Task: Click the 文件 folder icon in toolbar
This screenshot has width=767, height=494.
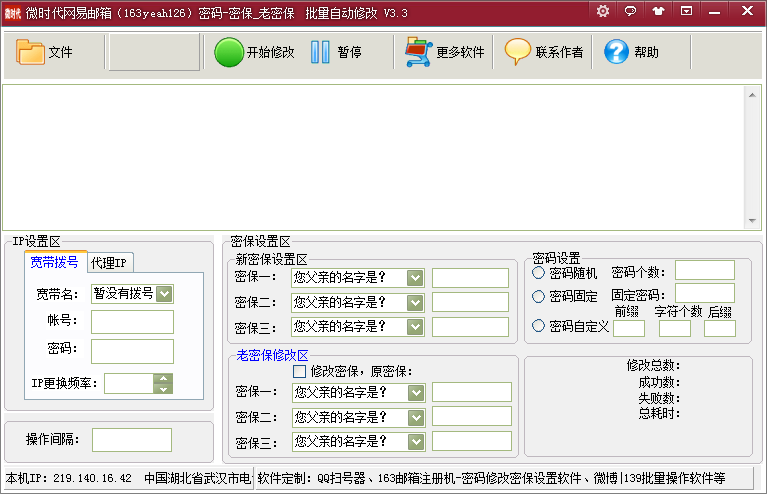Action: click(x=31, y=53)
